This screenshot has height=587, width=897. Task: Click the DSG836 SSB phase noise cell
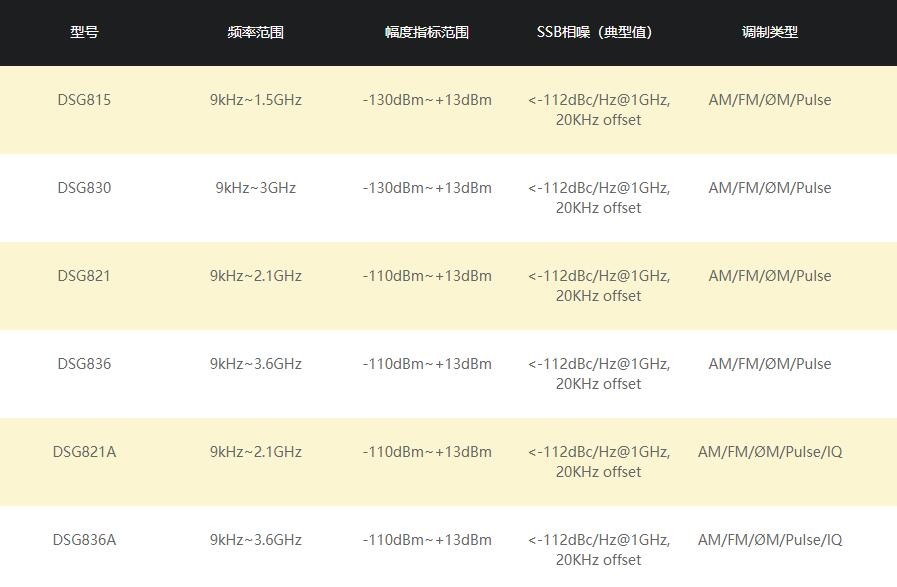(598, 374)
